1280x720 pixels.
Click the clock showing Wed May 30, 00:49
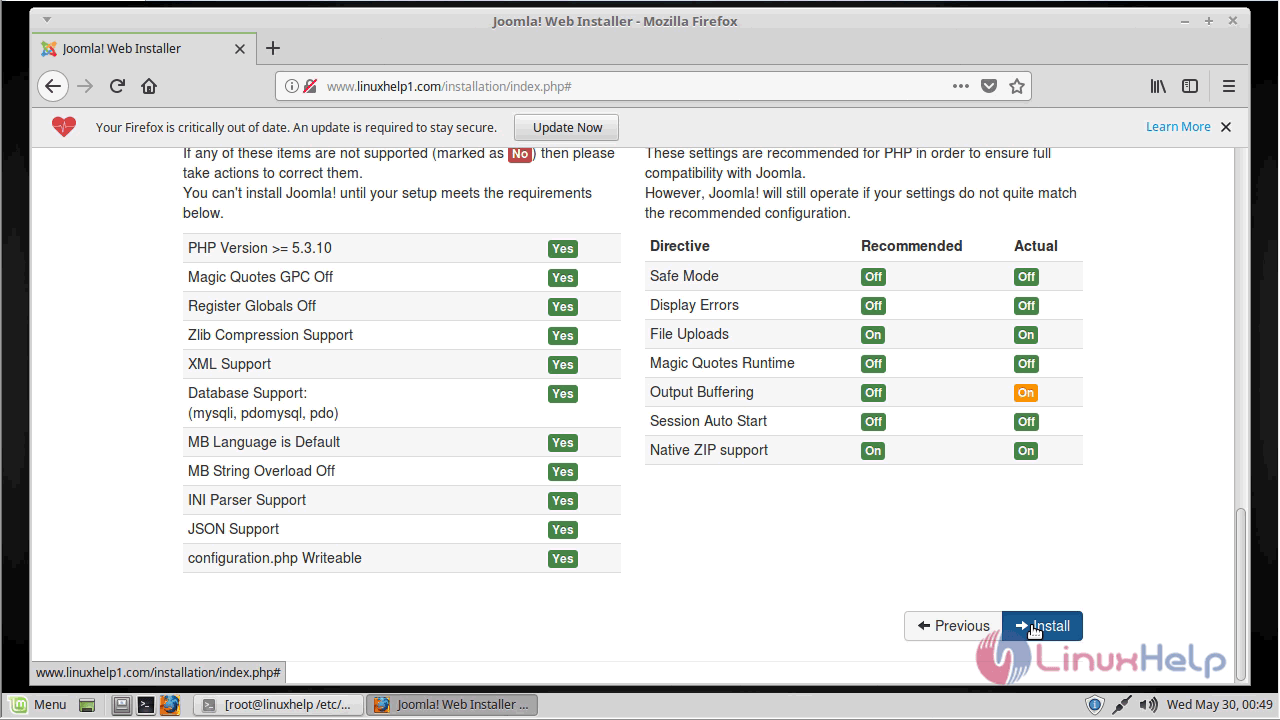click(x=1220, y=705)
